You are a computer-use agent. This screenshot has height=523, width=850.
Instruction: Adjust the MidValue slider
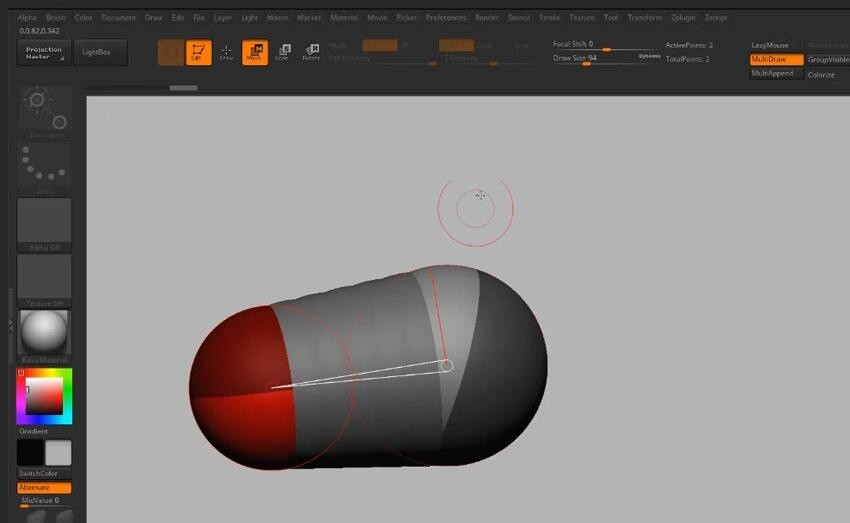click(x=44, y=502)
